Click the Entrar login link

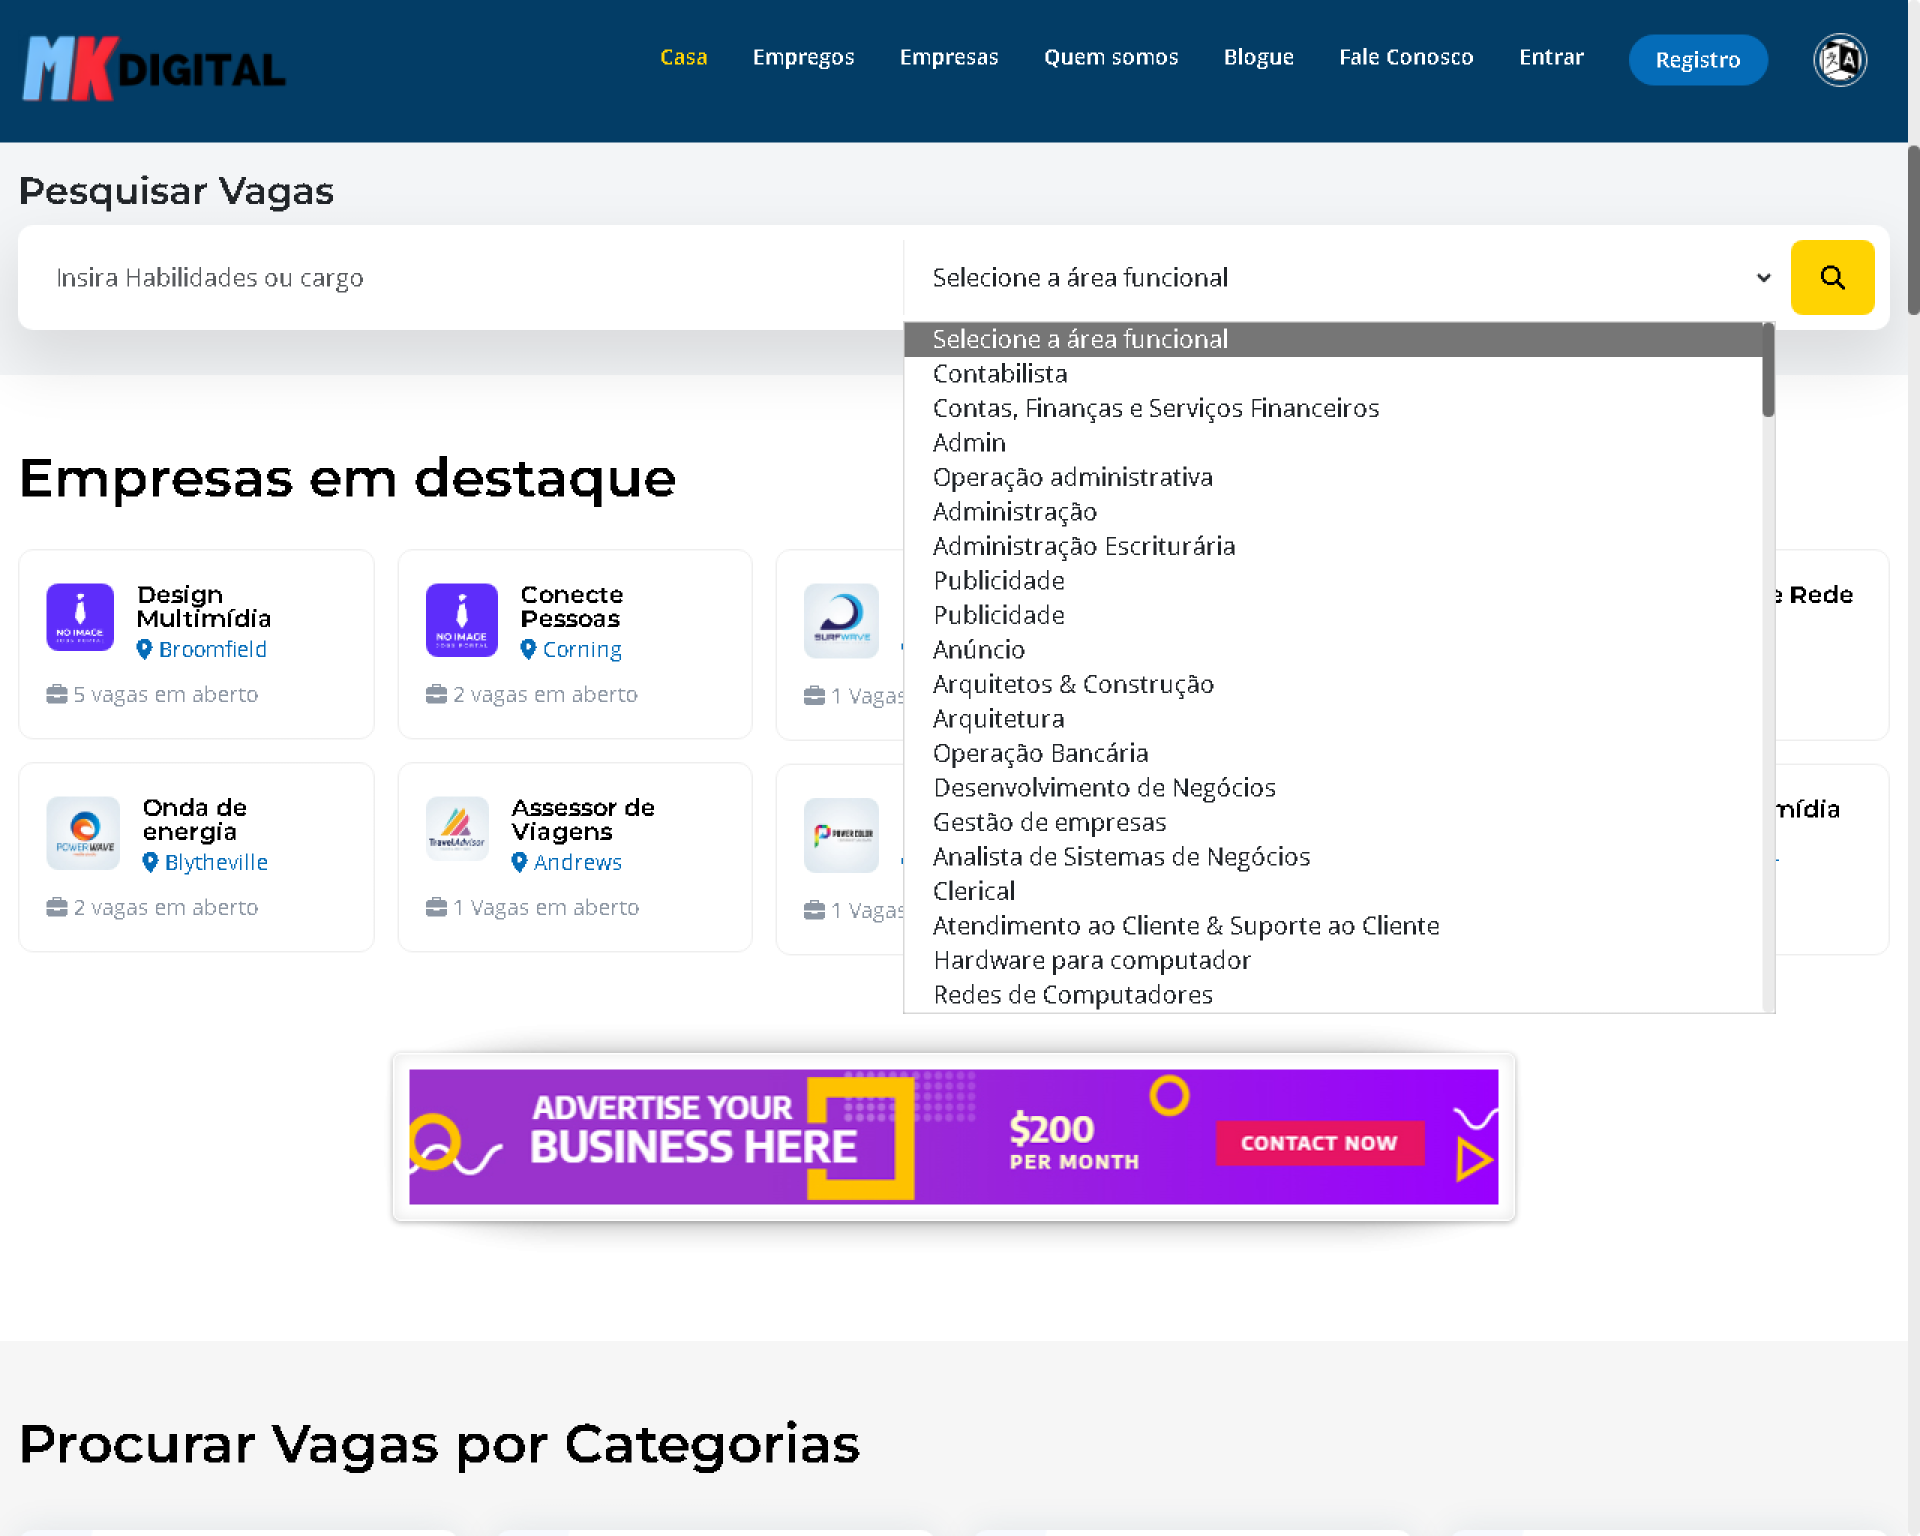tap(1550, 57)
